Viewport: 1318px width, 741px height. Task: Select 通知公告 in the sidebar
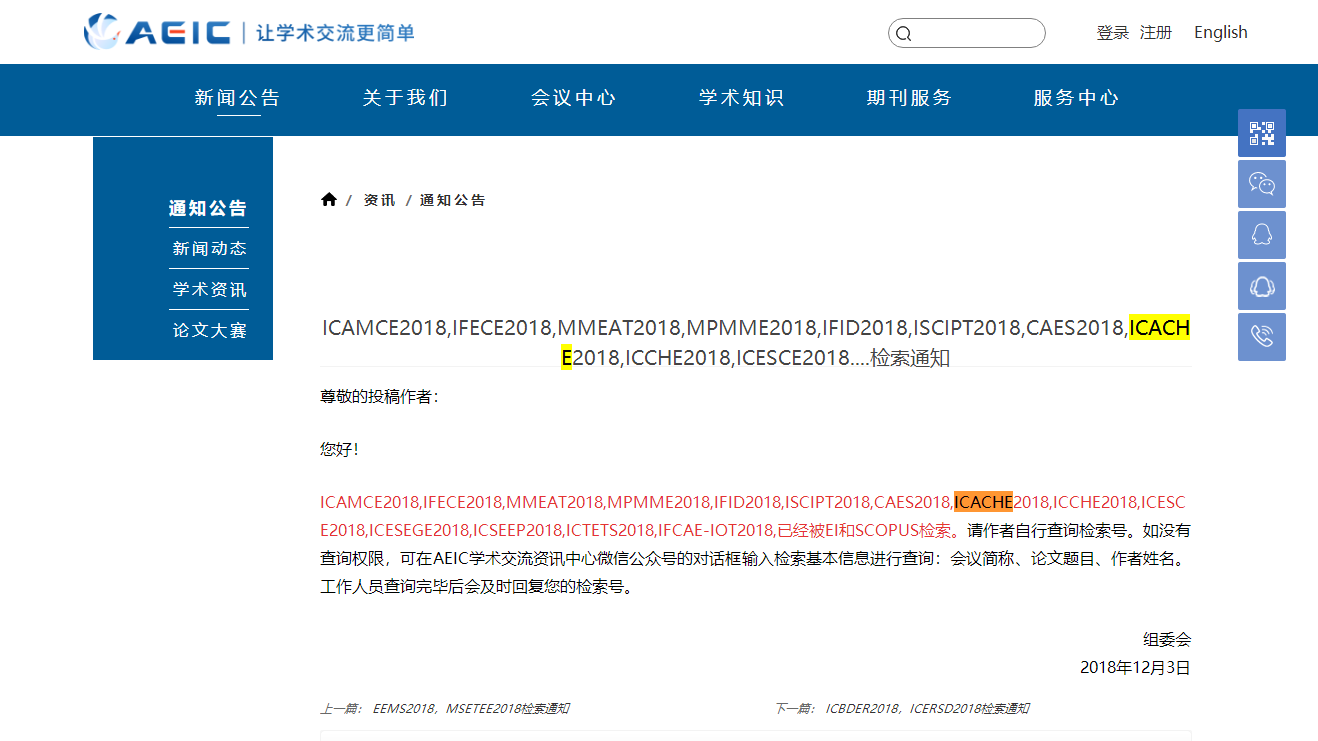[208, 208]
